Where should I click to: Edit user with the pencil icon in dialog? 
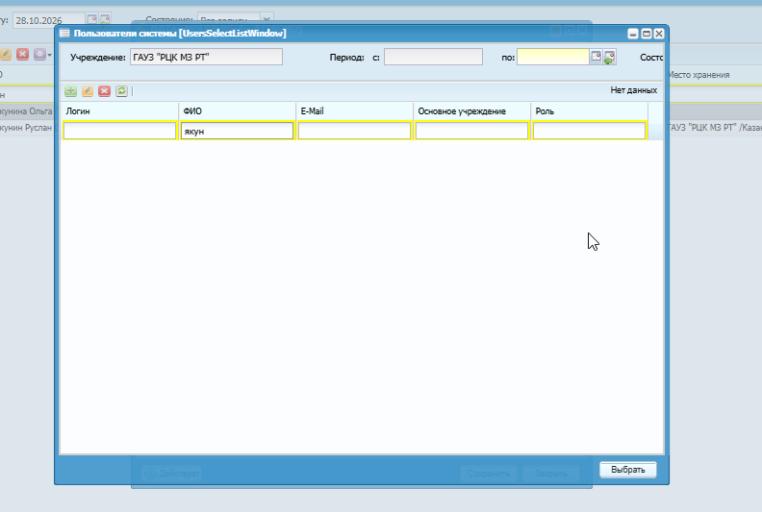(87, 91)
